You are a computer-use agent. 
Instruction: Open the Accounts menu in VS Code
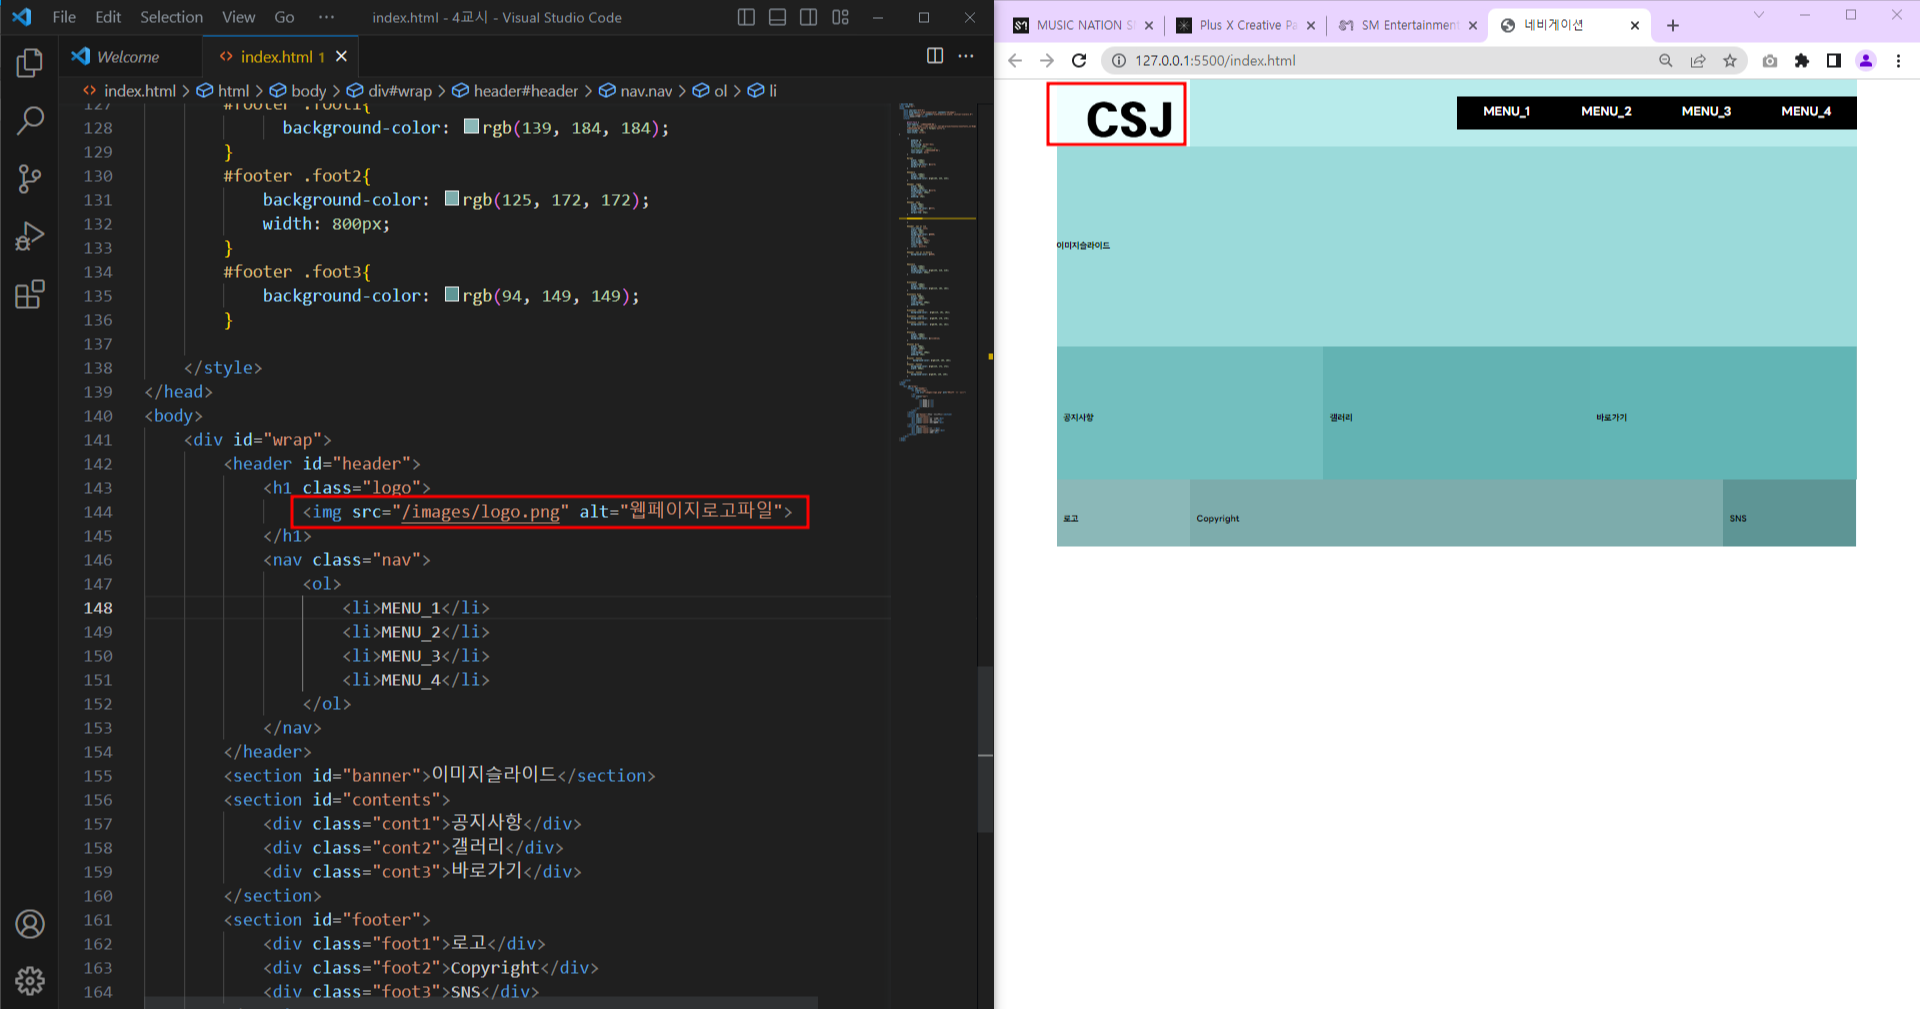pos(30,924)
